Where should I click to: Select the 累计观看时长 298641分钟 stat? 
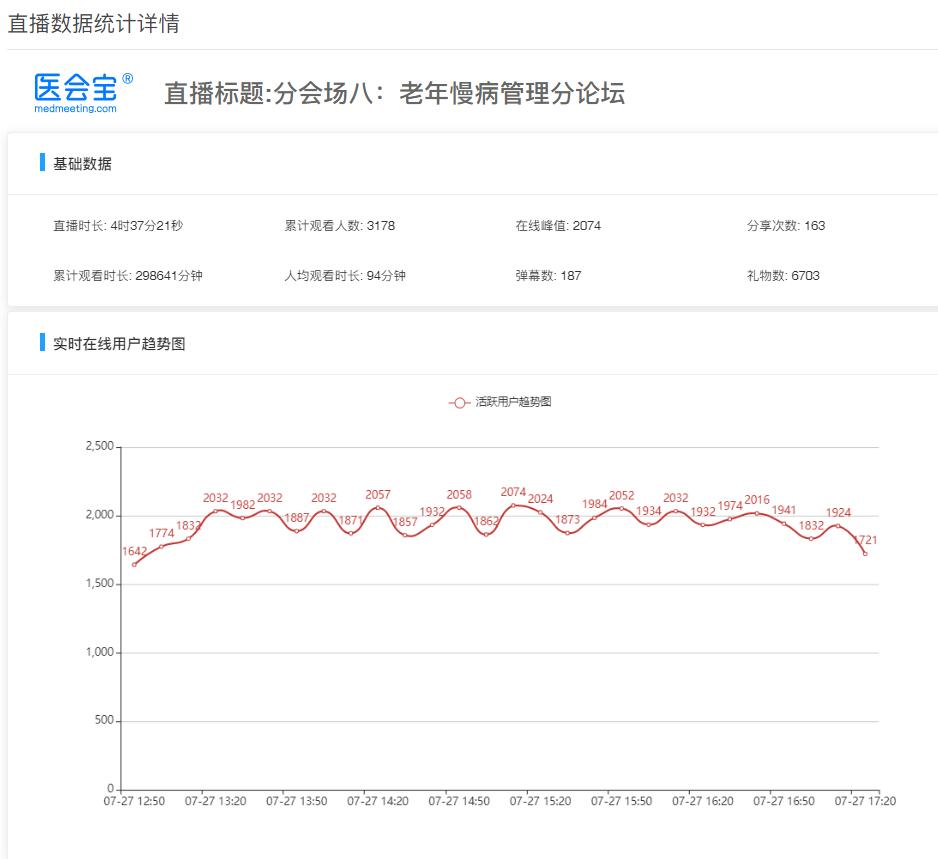(x=127, y=276)
